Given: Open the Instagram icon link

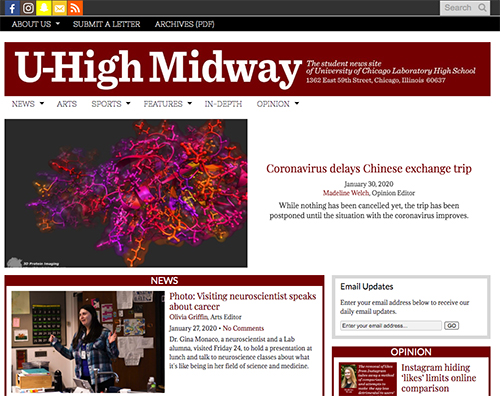Looking at the screenshot, I should click(28, 8).
